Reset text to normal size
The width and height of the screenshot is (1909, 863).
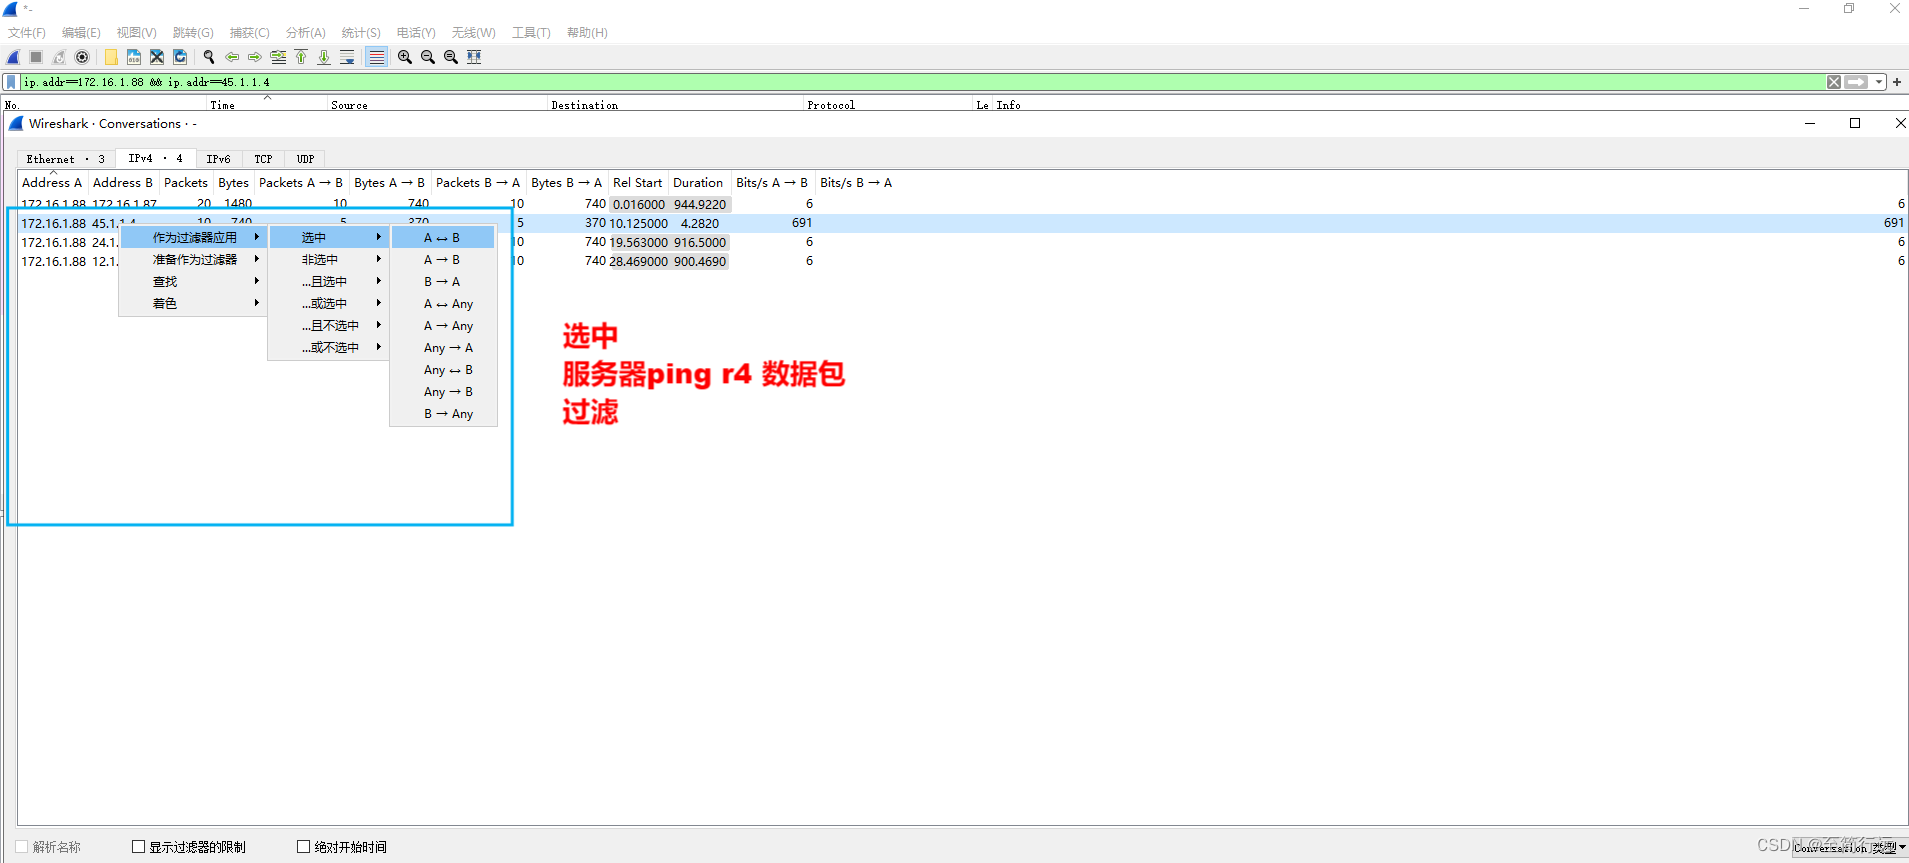click(x=451, y=57)
